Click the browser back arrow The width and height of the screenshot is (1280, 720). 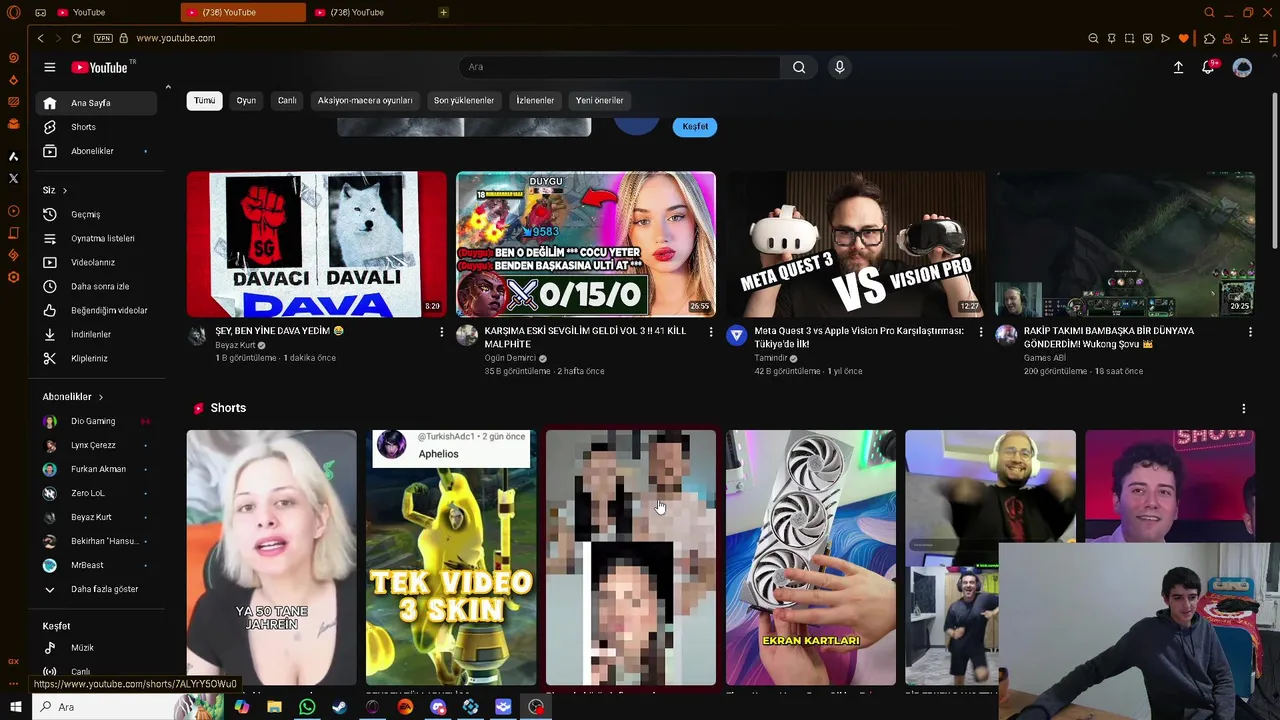click(40, 38)
